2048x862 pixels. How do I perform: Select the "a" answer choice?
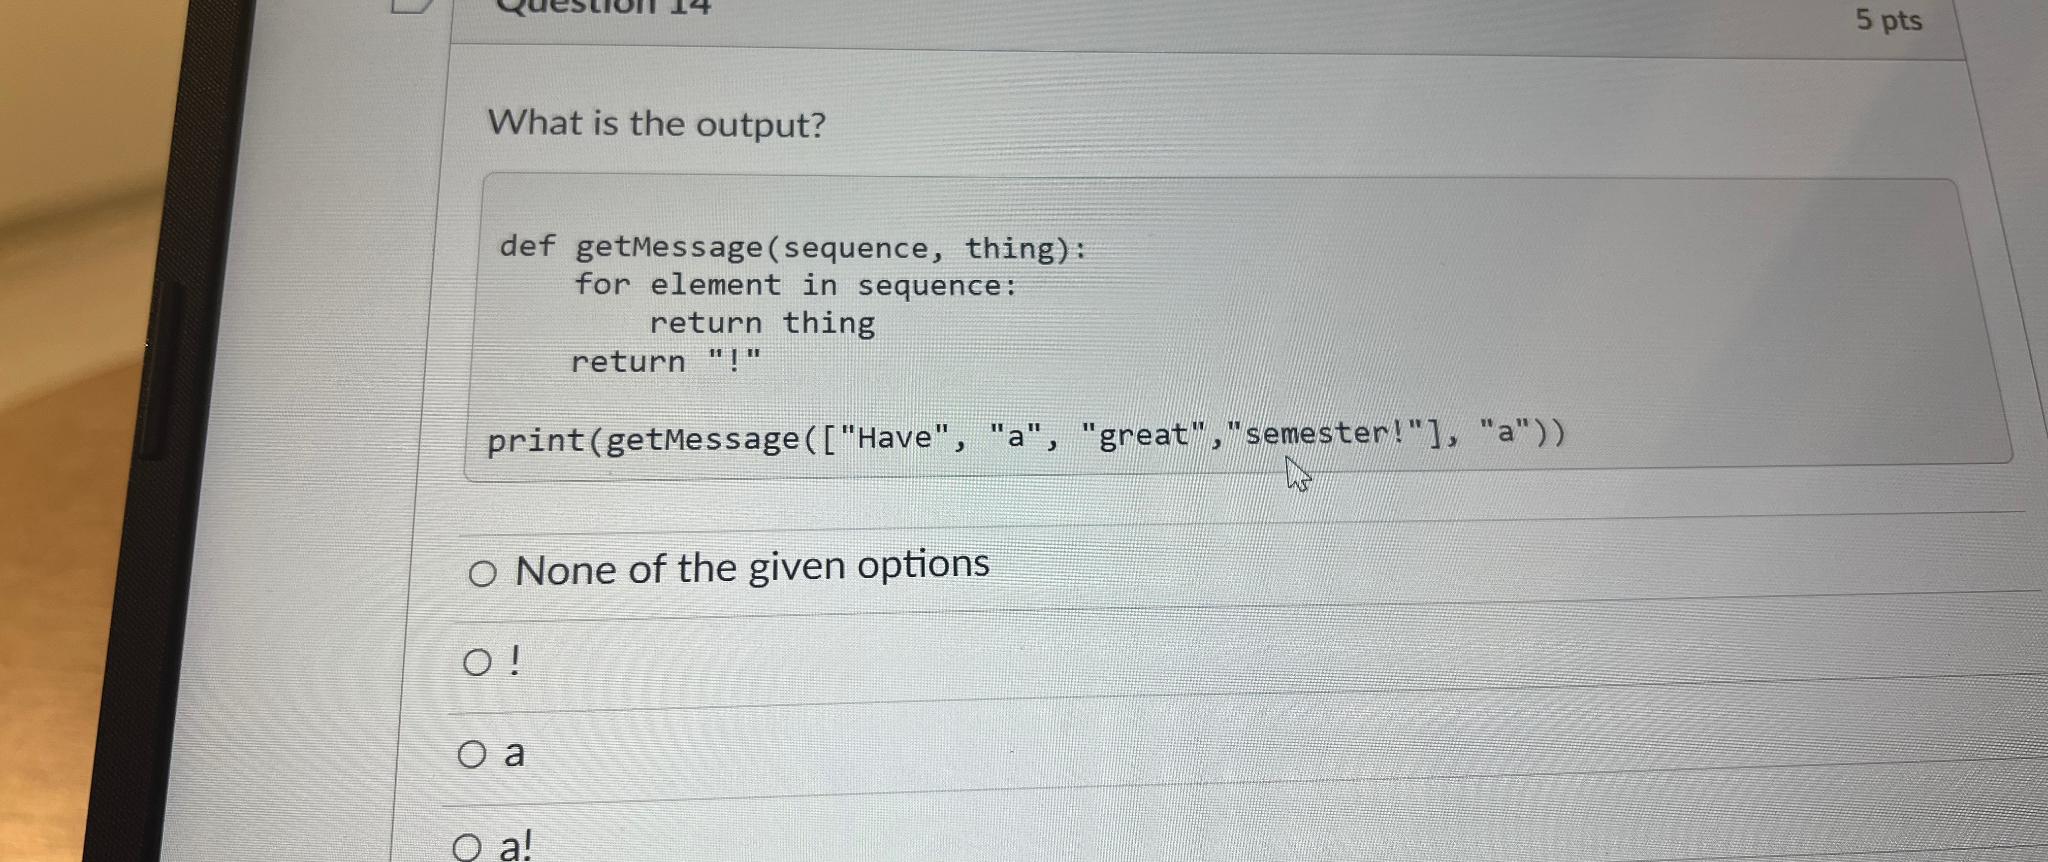[474, 752]
